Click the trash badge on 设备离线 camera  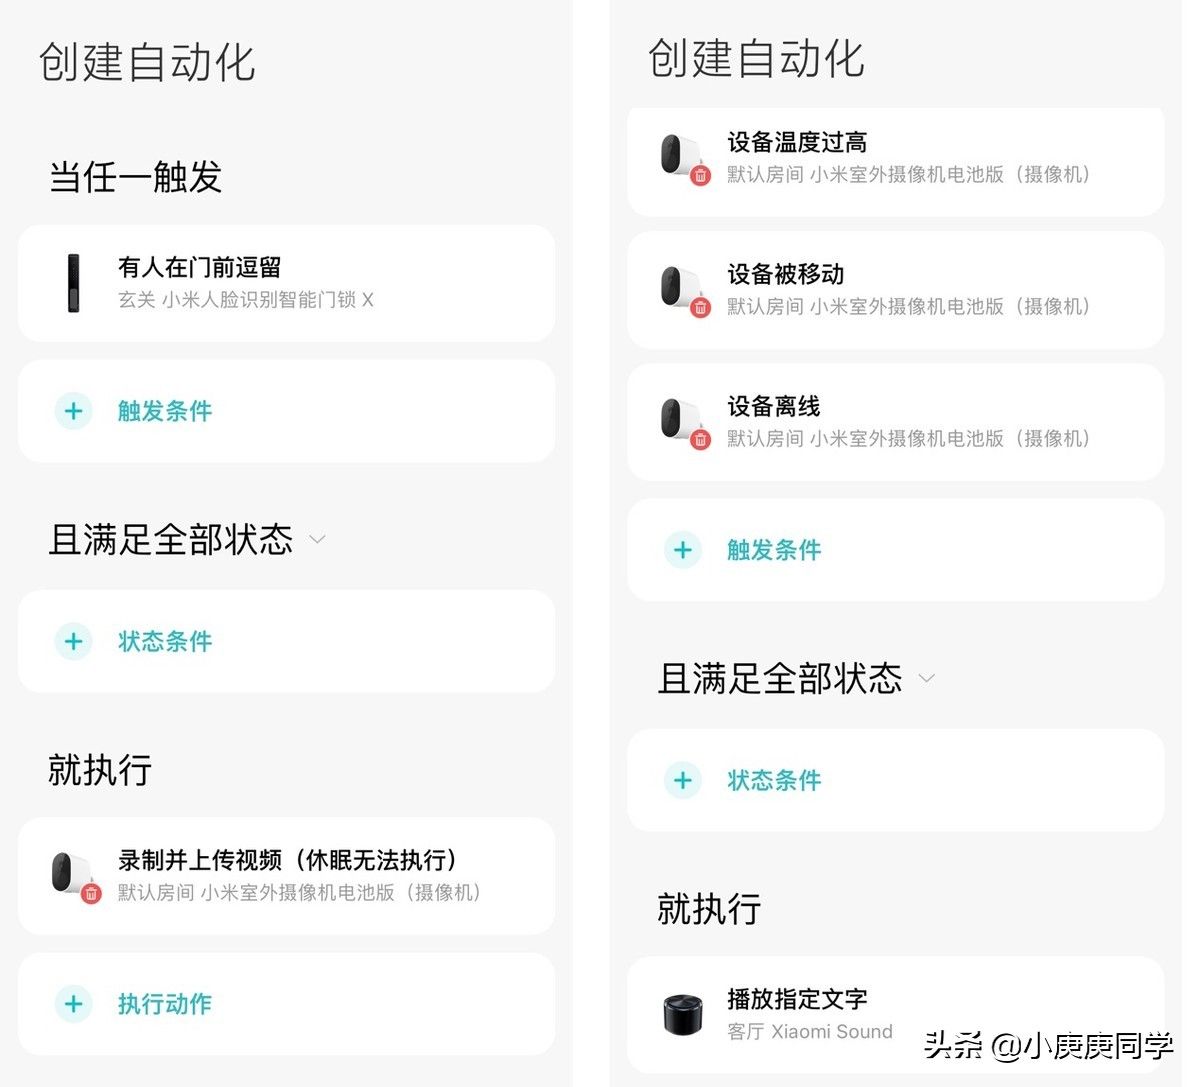tap(700, 440)
